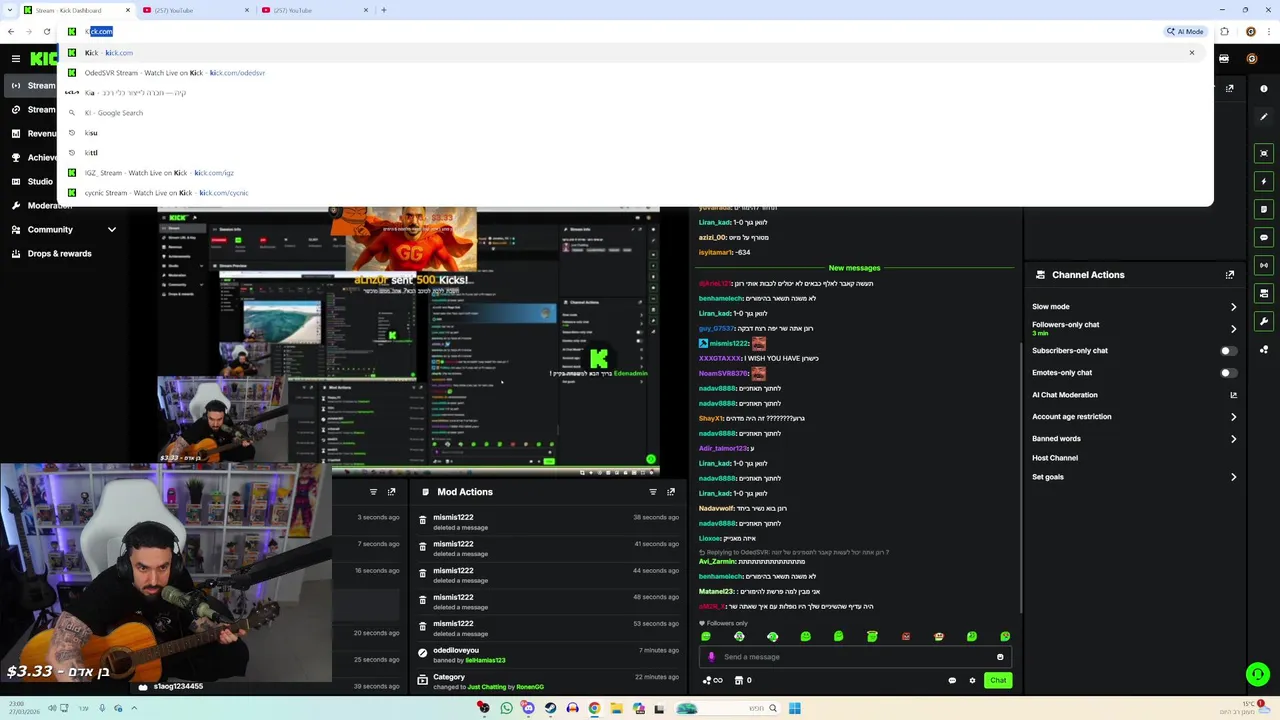The width and height of the screenshot is (1280, 720).
Task: Toggle the lightning bolt panel icon
Action: point(1264,182)
